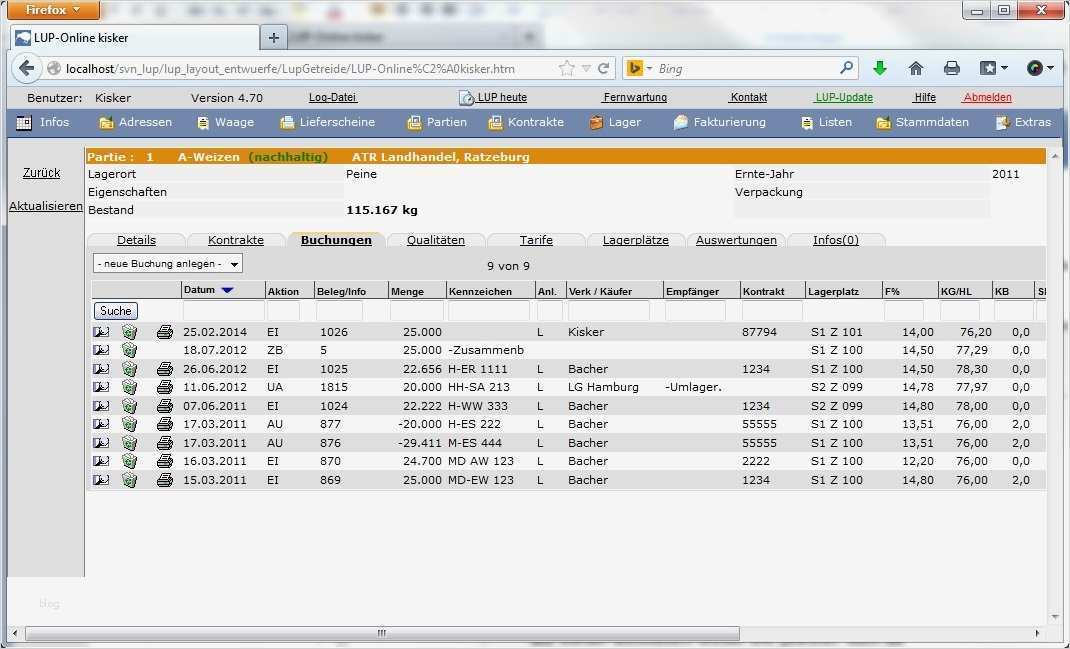The height and width of the screenshot is (649, 1070).
Task: Sort by Datum with blue arrow
Action: pyautogui.click(x=227, y=290)
